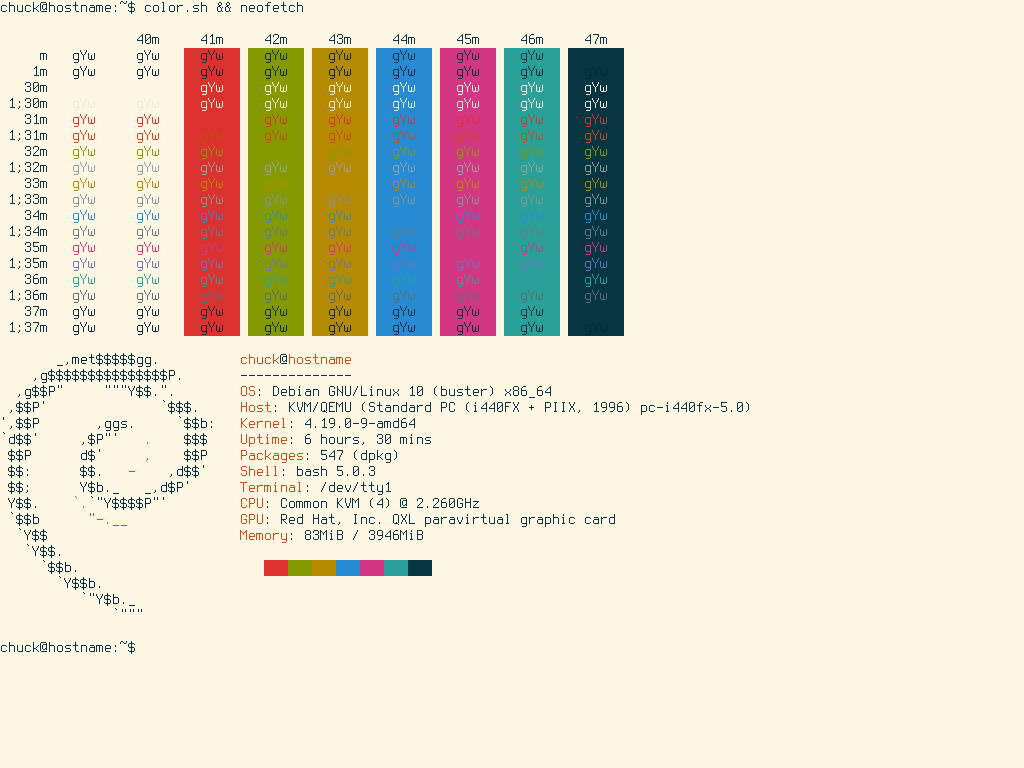This screenshot has width=1024, height=768.
Task: Click the "color.sh && neofetch" command text
Action: coord(224,8)
